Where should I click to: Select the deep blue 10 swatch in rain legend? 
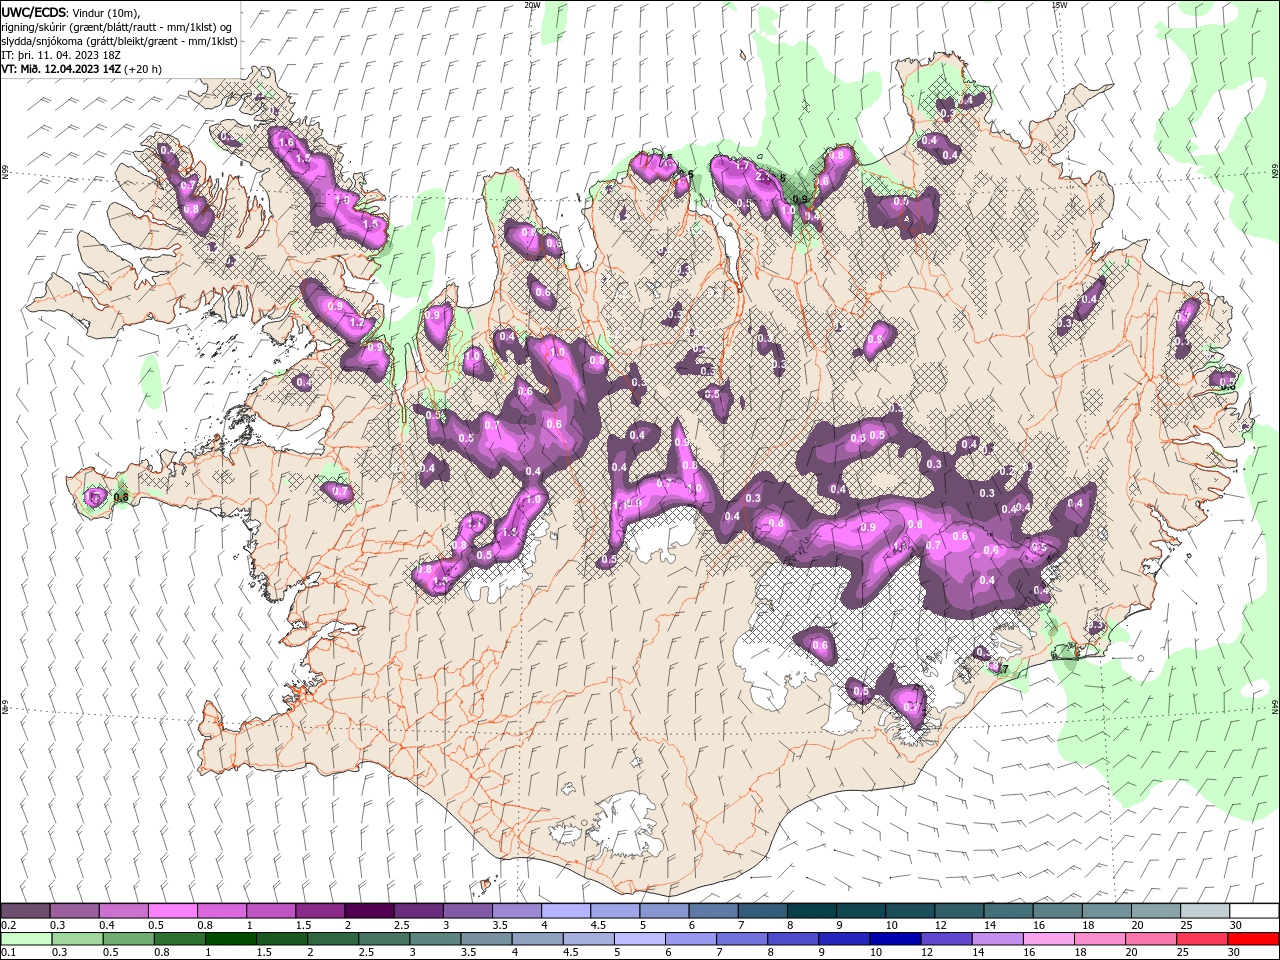tap(895, 939)
